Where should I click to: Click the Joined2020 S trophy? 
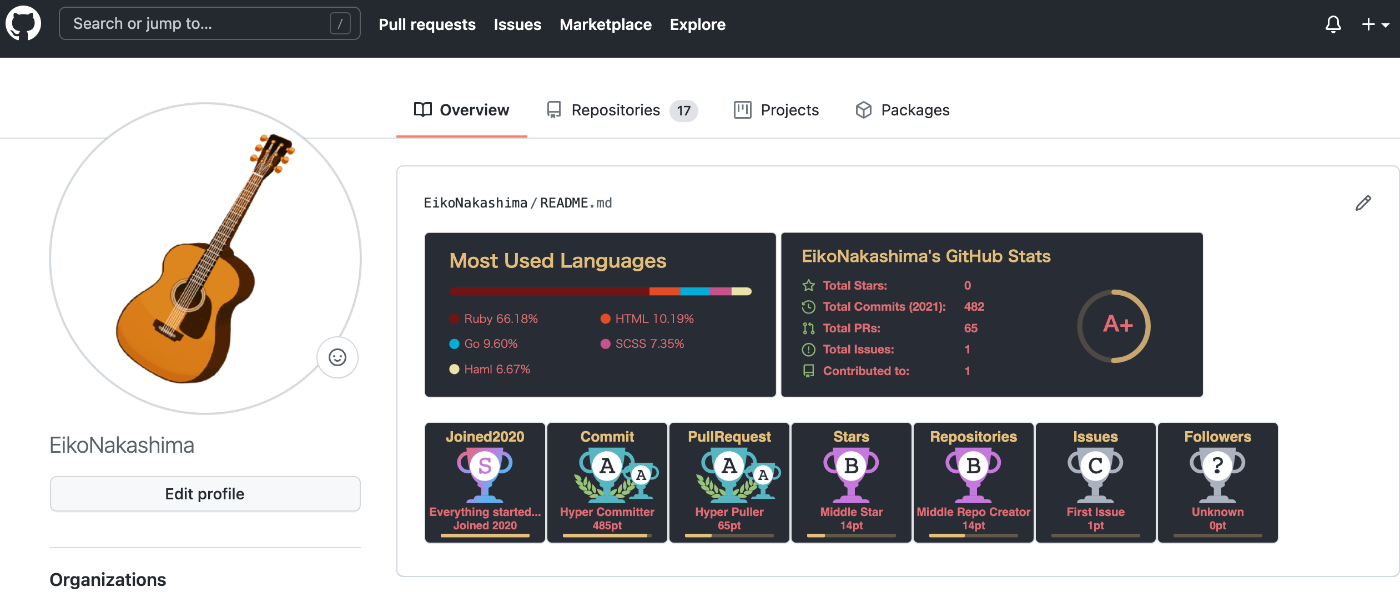pos(485,483)
